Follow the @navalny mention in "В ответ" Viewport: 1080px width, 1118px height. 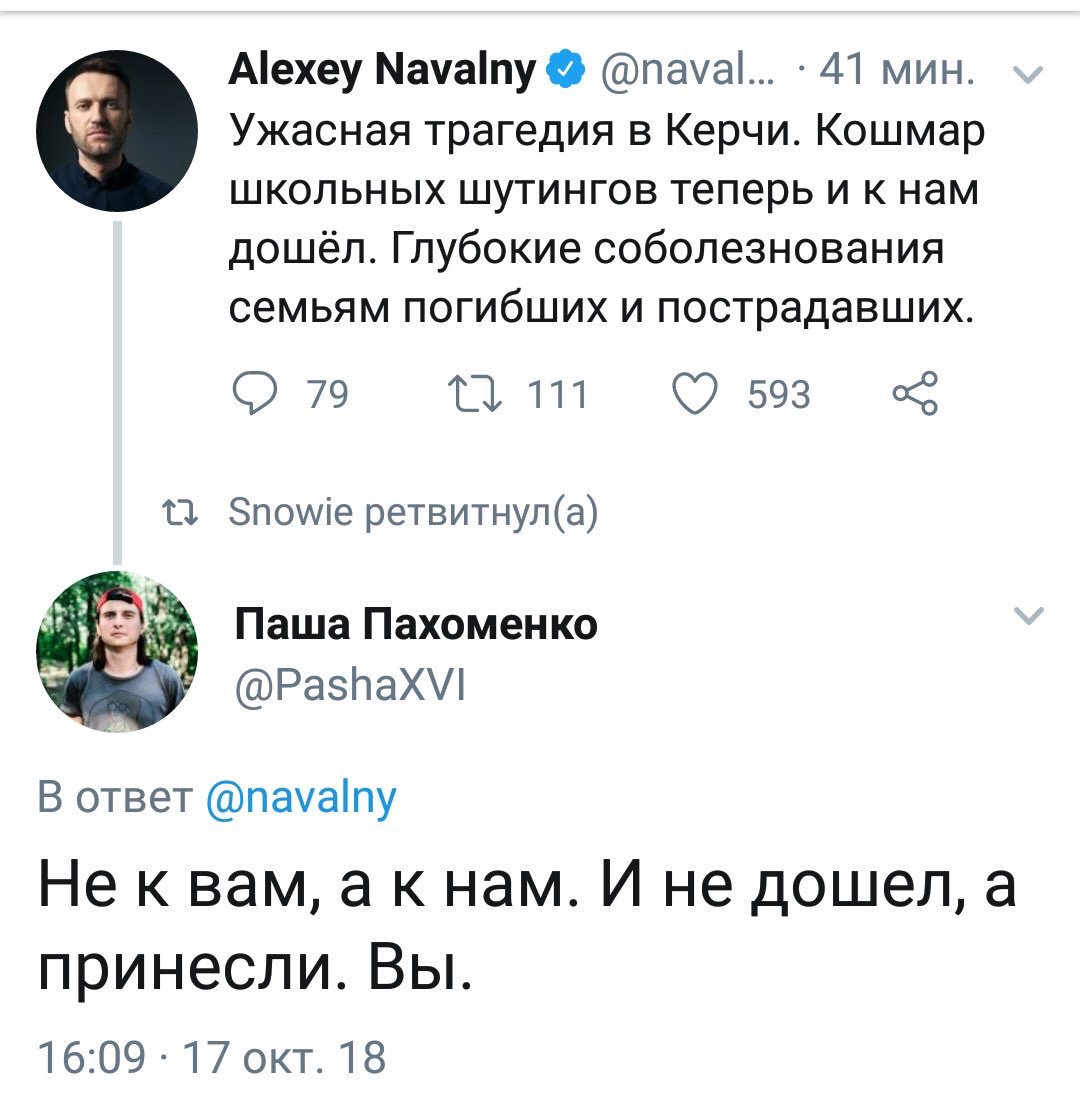click(x=300, y=798)
